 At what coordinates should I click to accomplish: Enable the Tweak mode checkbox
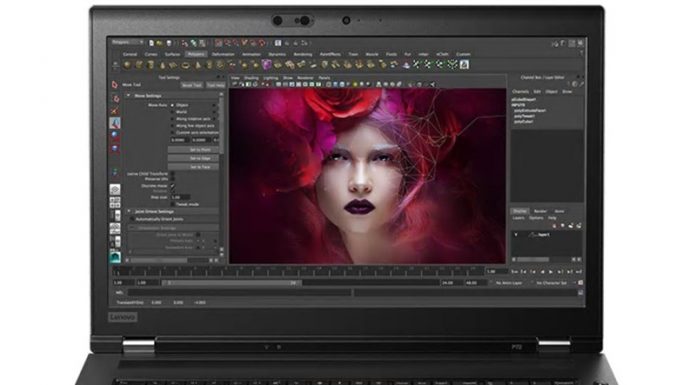point(173,204)
